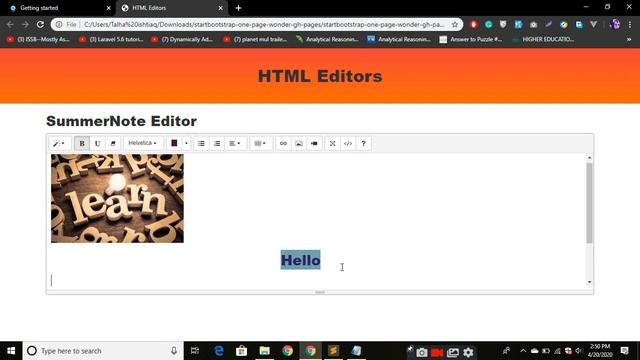Open the Action Center notifications icon
640x360 pixels.
click(624, 351)
